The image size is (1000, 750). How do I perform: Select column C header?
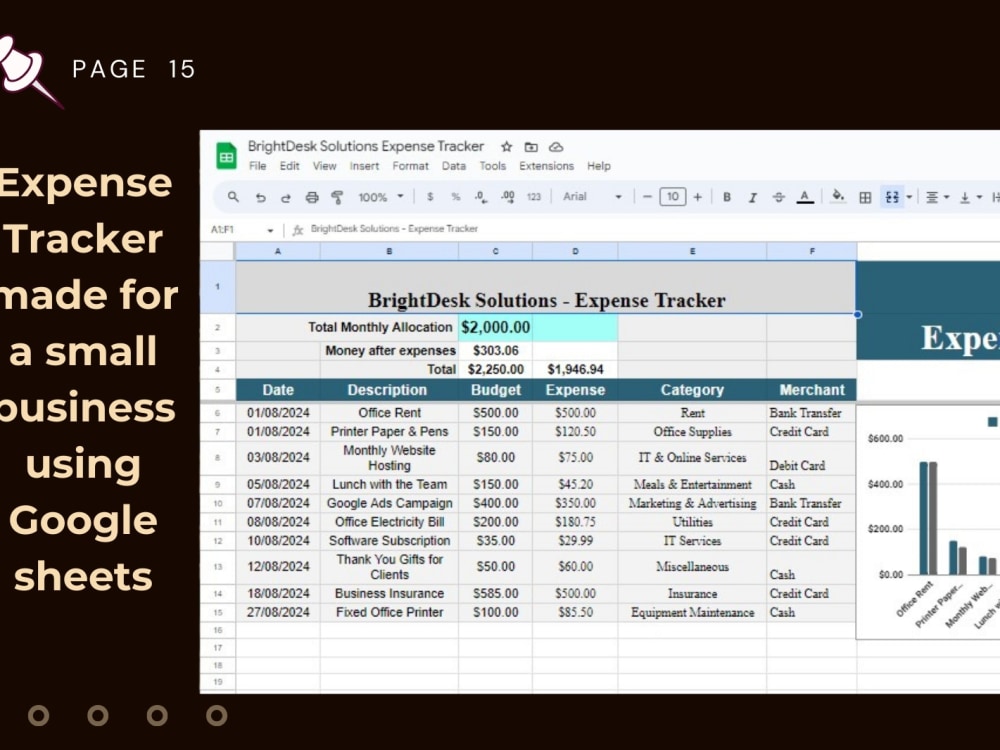pos(495,251)
